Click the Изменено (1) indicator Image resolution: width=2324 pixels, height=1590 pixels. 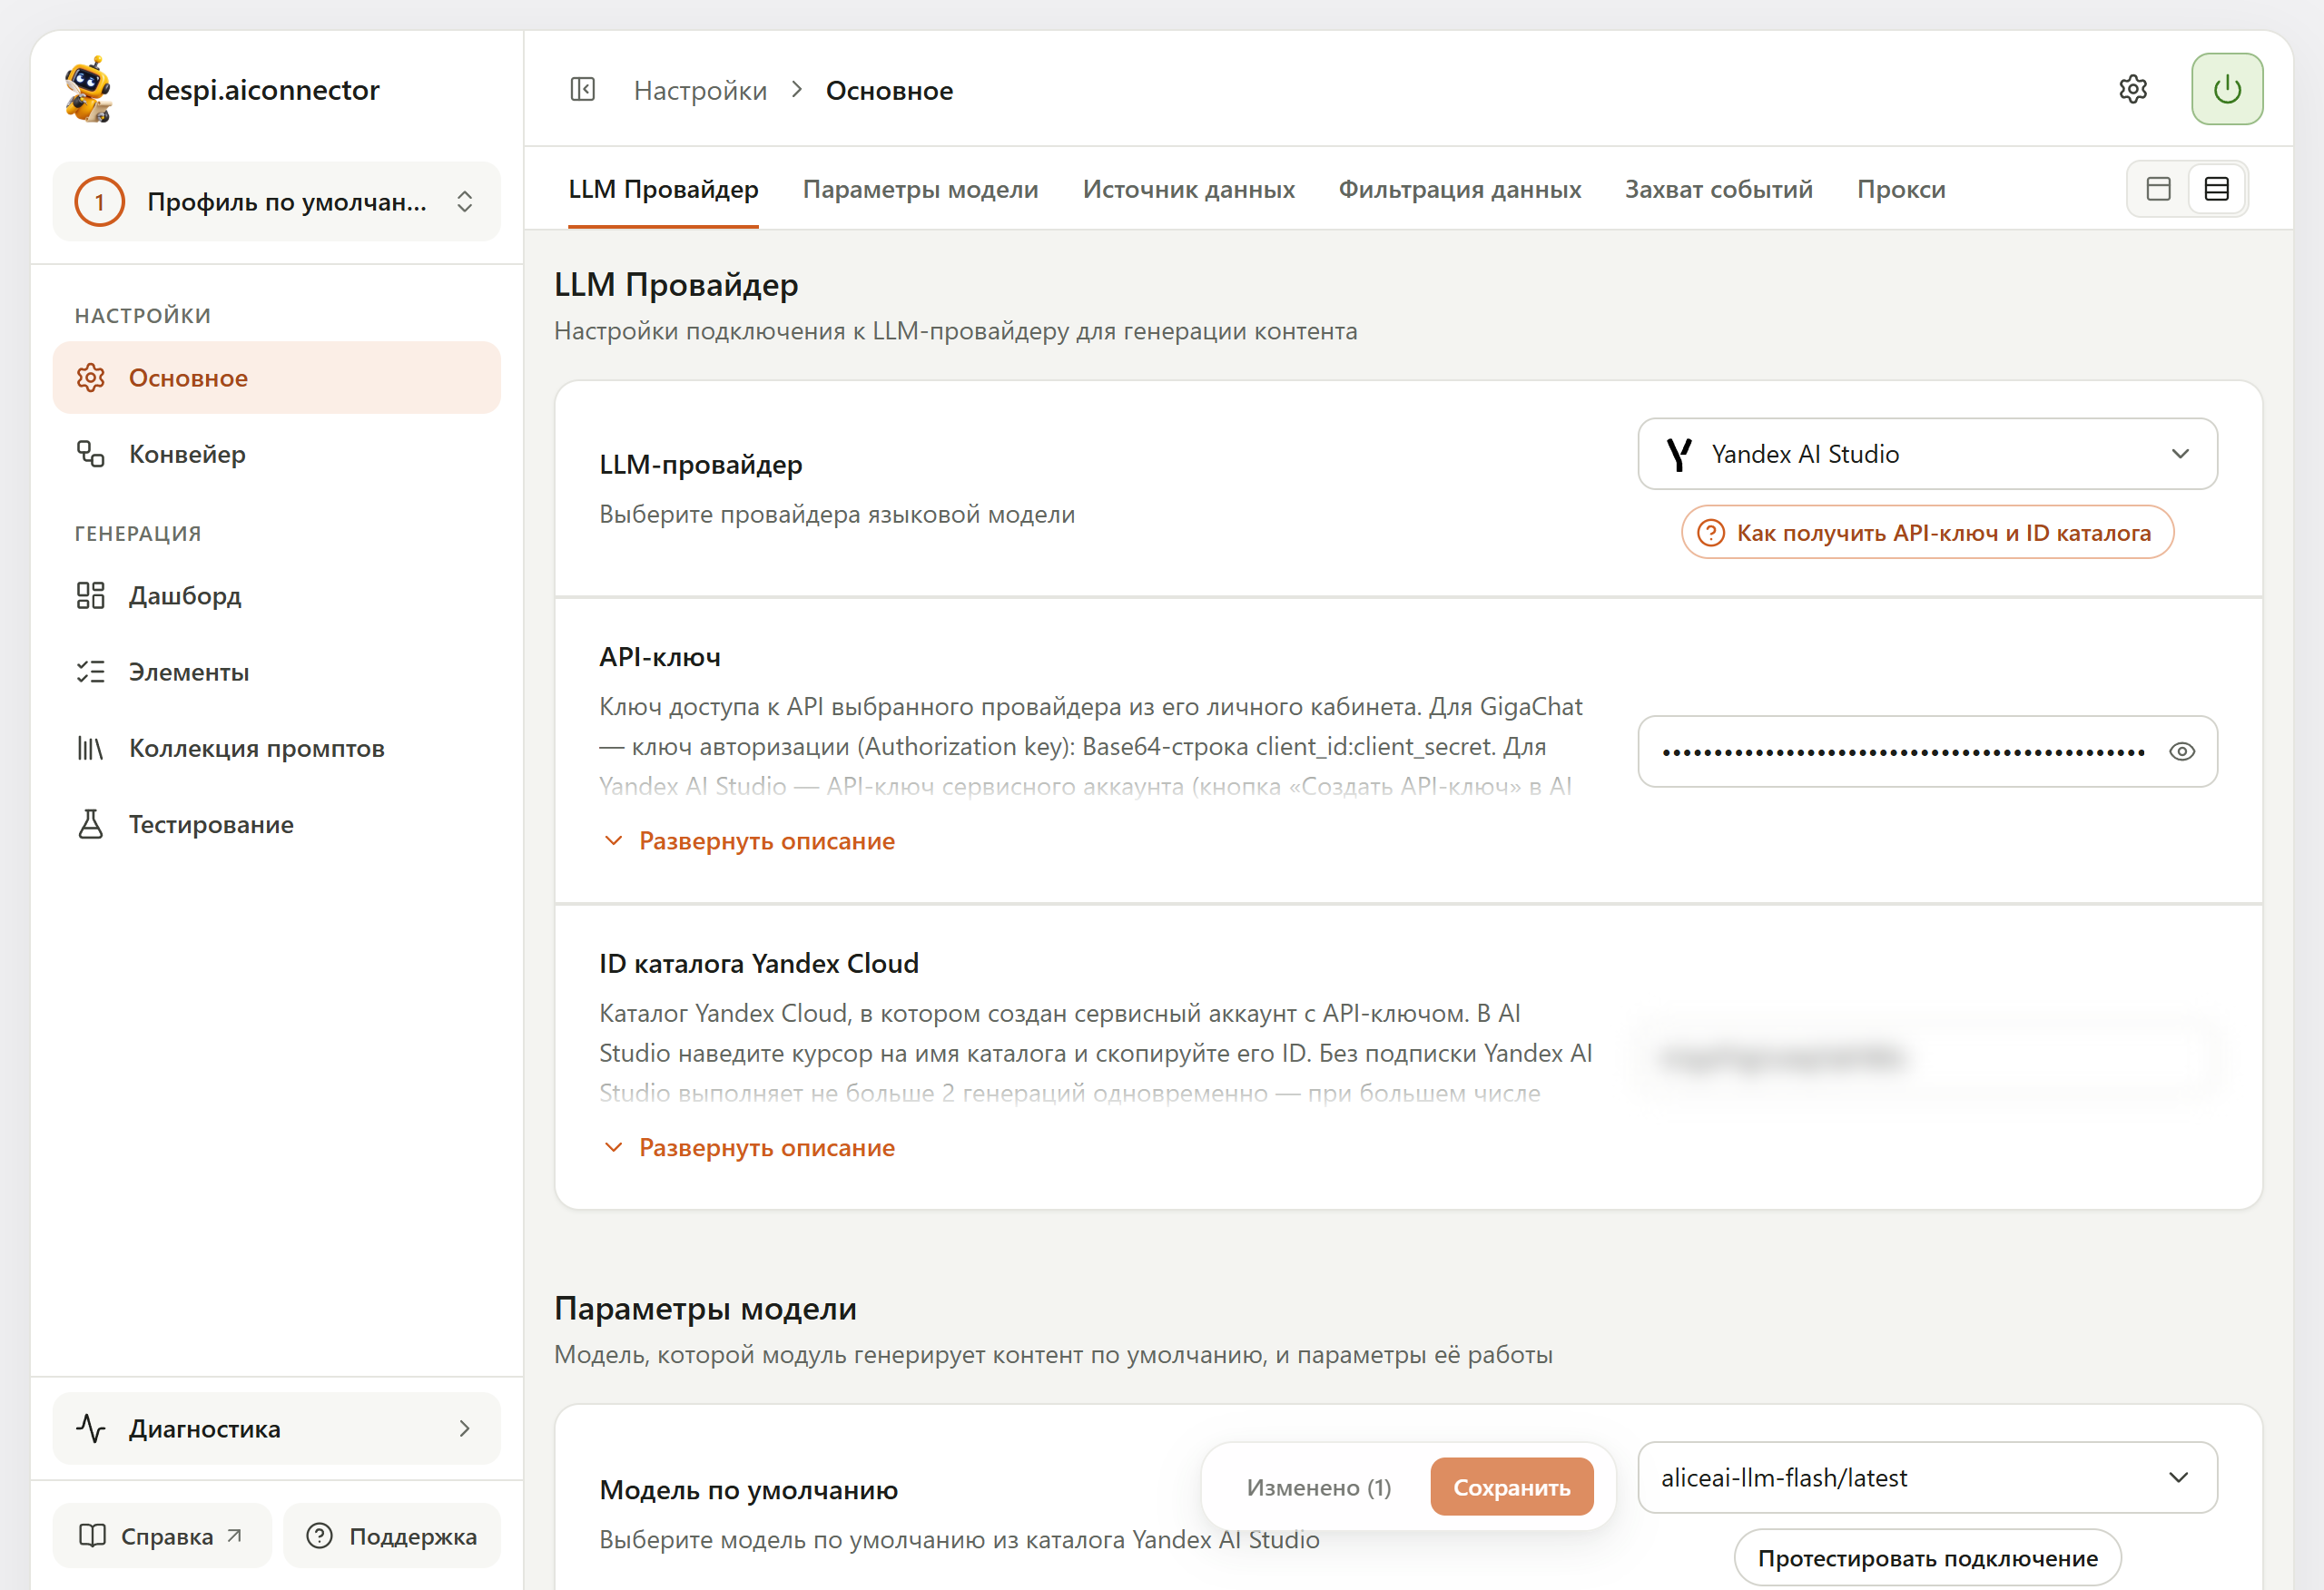click(x=1318, y=1487)
